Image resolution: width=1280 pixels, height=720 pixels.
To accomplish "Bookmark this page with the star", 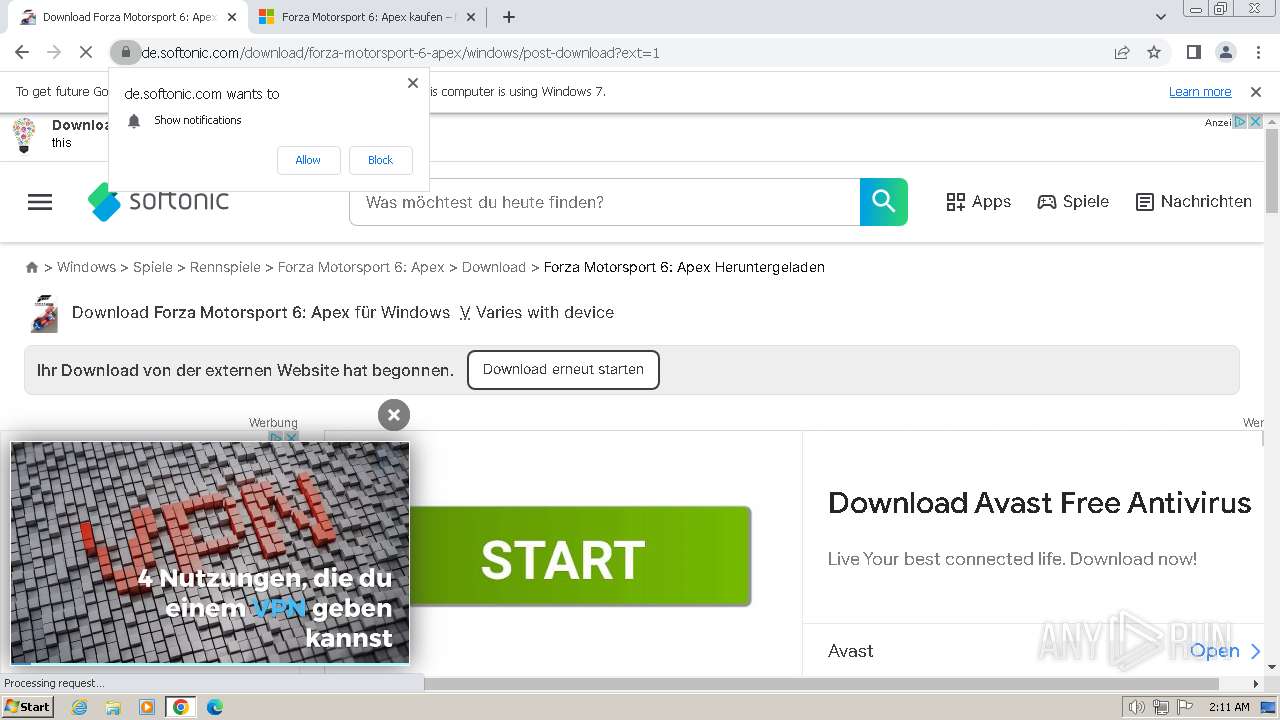I will pyautogui.click(x=1154, y=53).
